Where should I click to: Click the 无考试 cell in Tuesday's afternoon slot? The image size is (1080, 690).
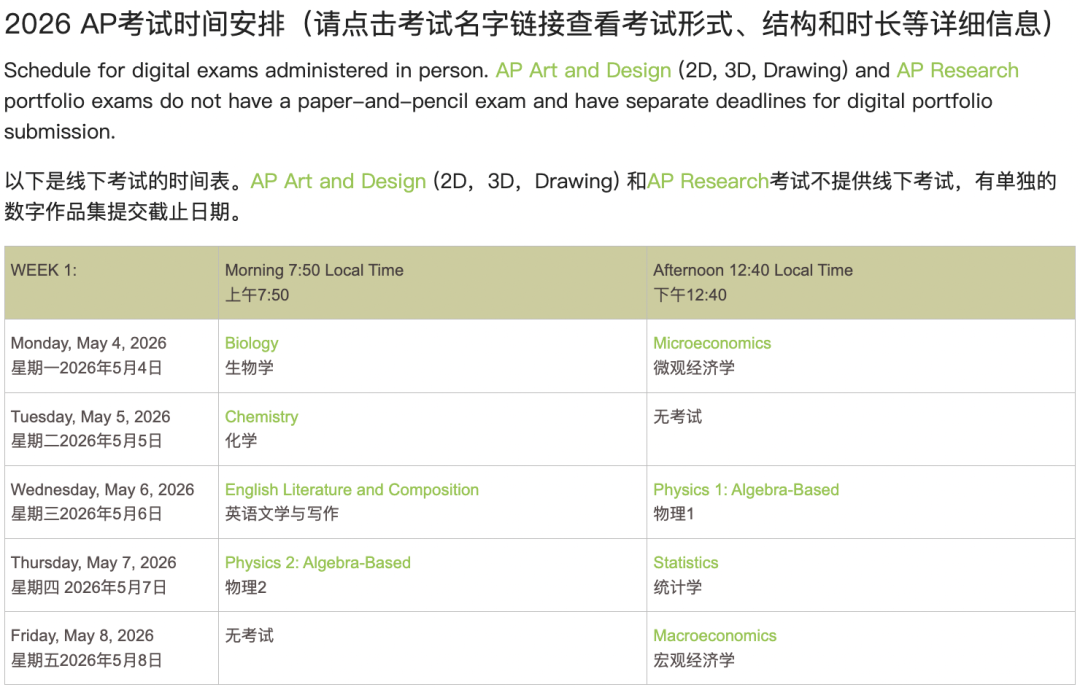[677, 417]
